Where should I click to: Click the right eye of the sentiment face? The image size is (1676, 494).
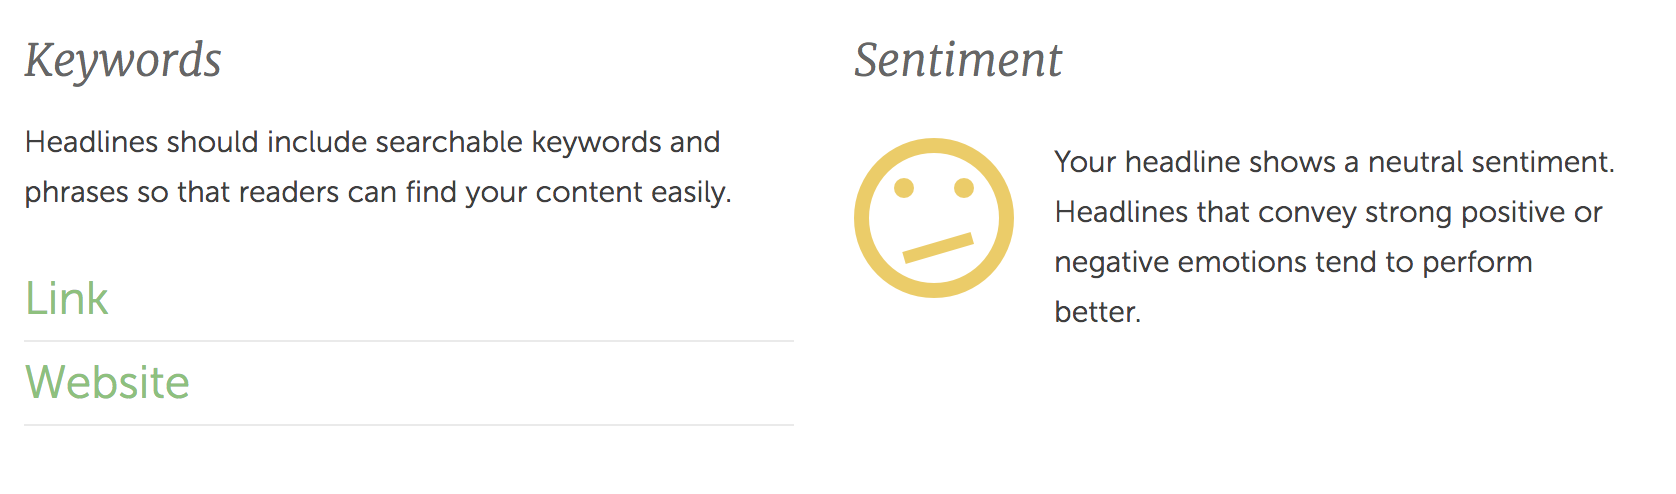[x=964, y=188]
